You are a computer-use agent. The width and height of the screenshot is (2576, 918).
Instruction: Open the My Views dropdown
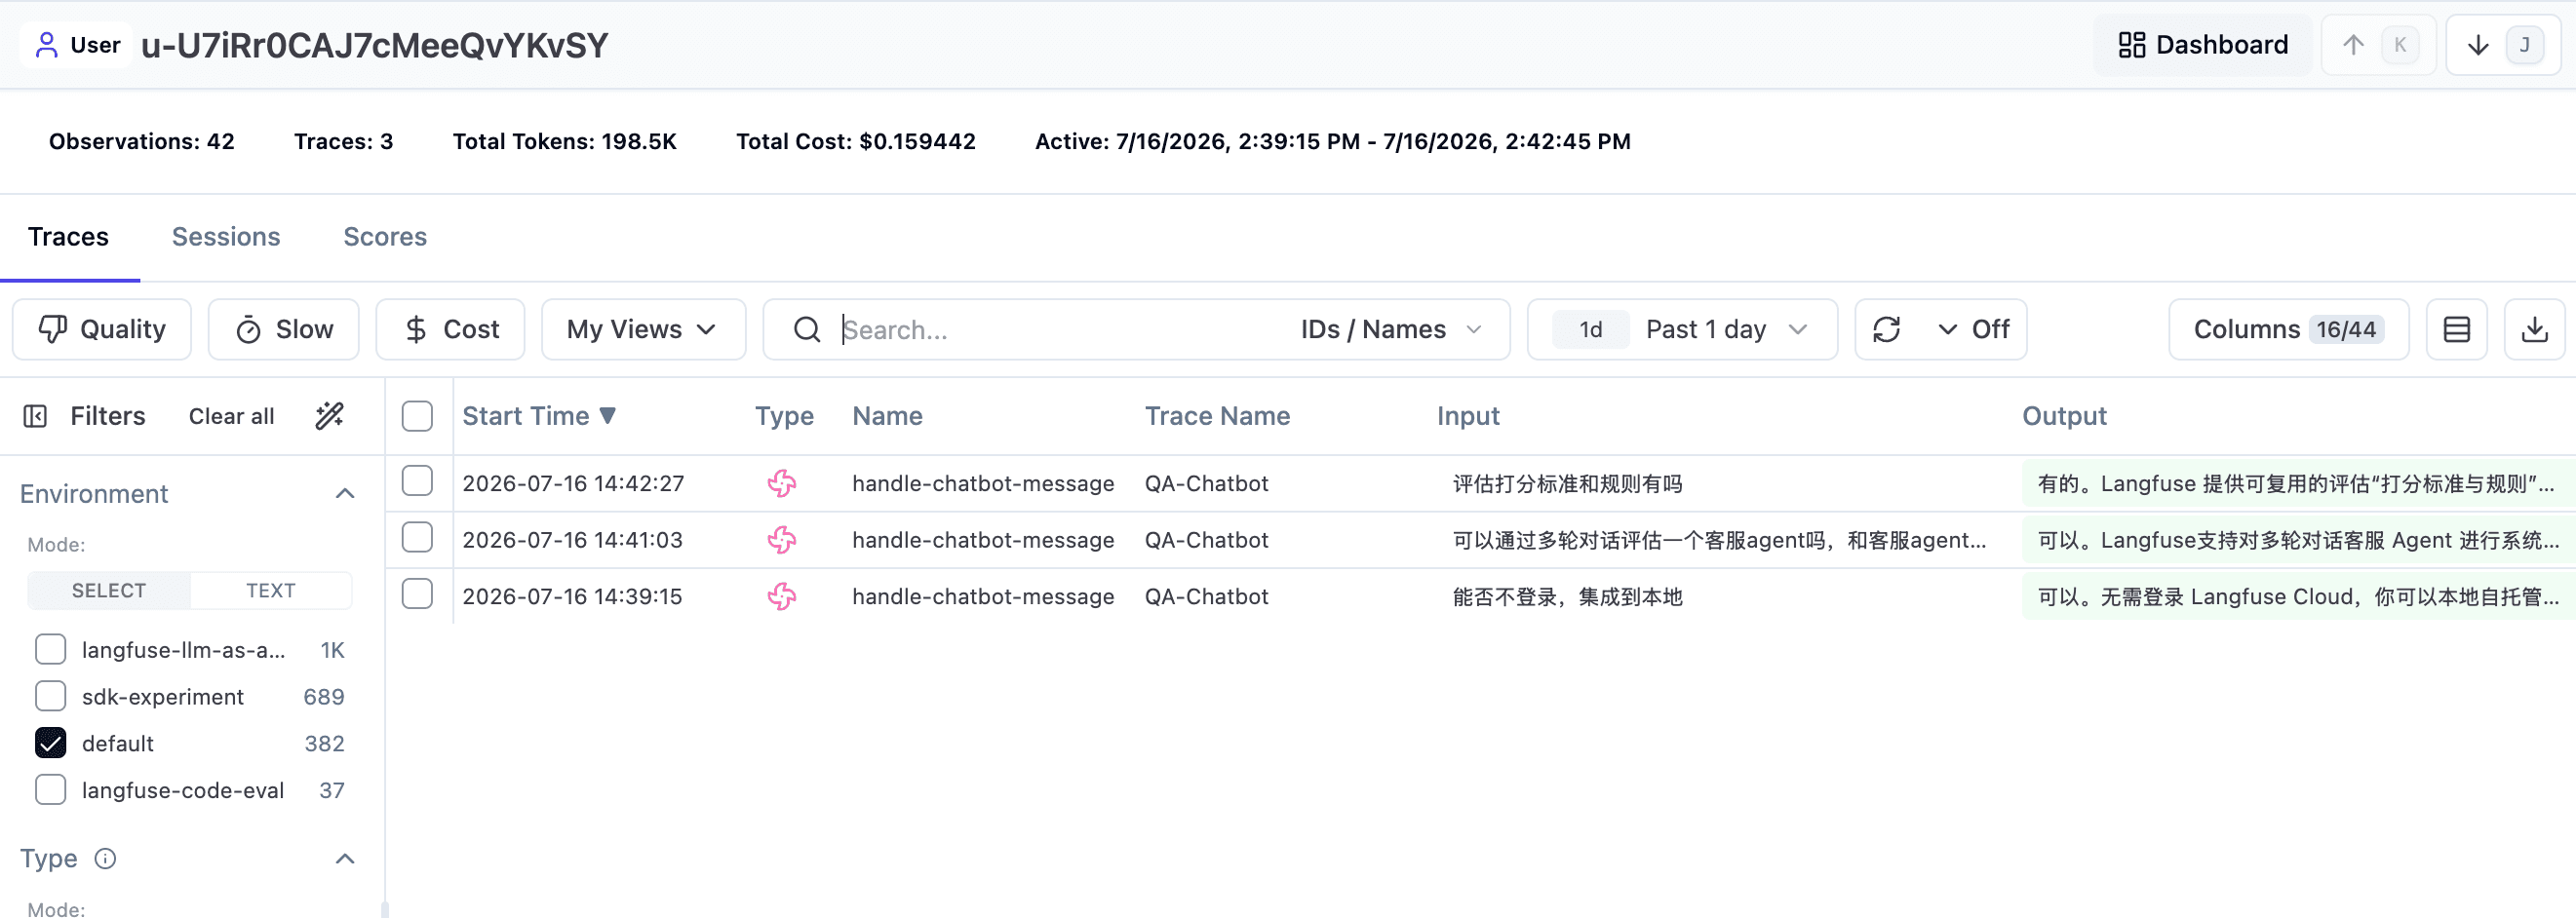643,329
